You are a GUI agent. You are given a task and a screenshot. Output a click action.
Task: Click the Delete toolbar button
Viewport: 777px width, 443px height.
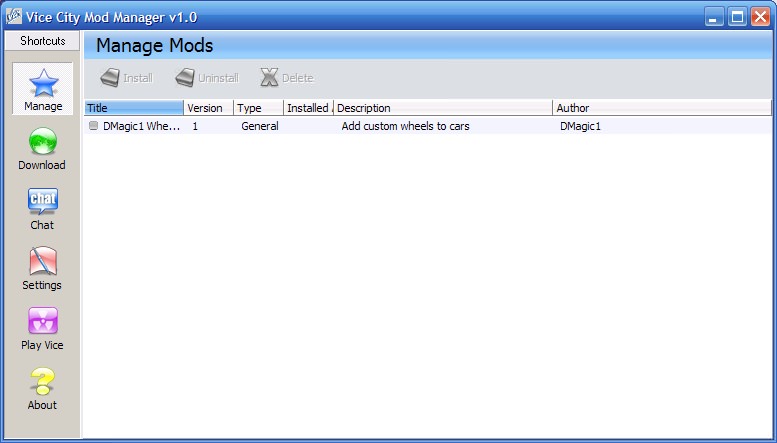287,78
